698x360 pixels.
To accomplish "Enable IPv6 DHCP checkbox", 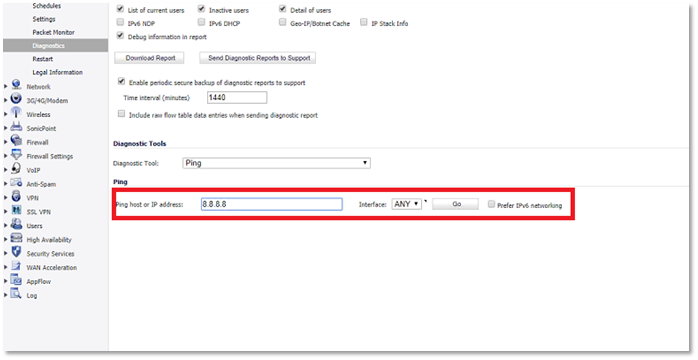I will tap(202, 22).
